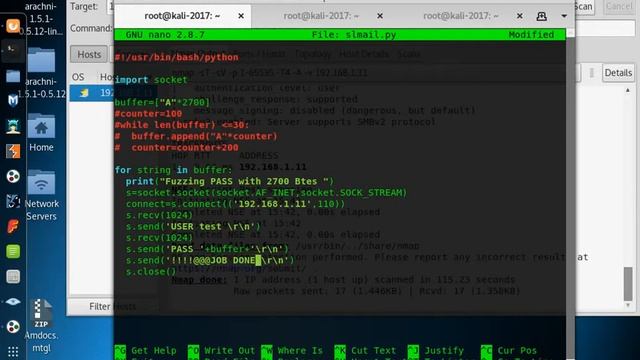Click the s.send 'PASS' buffer line
The height and width of the screenshot is (360, 640).
(207, 249)
